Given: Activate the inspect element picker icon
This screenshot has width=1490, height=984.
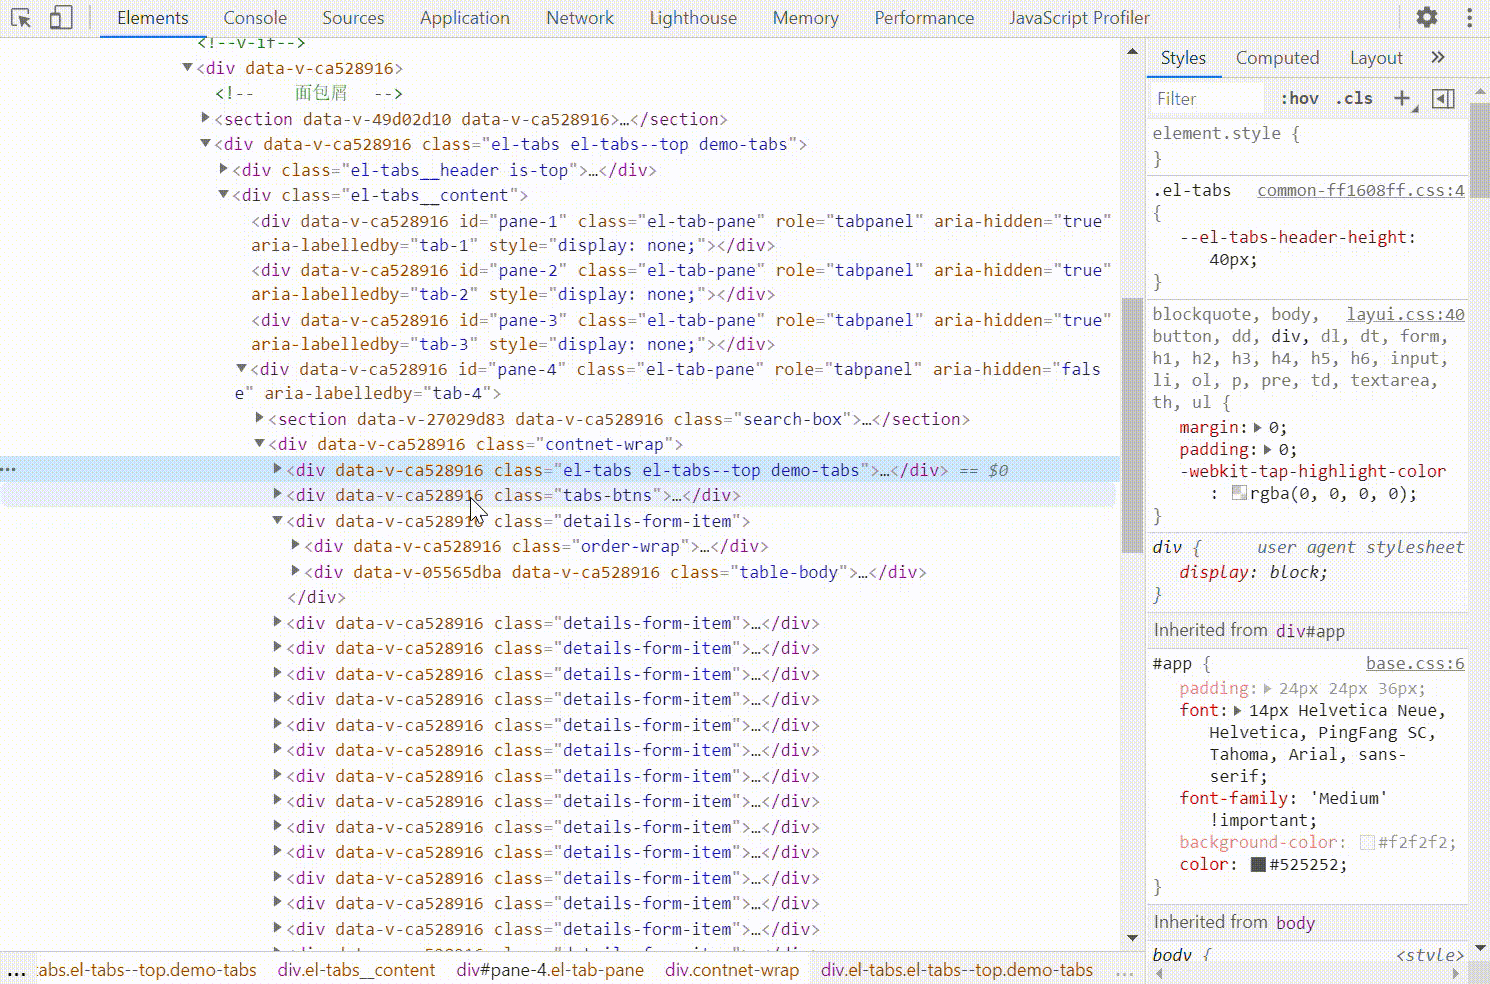Looking at the screenshot, I should [21, 18].
